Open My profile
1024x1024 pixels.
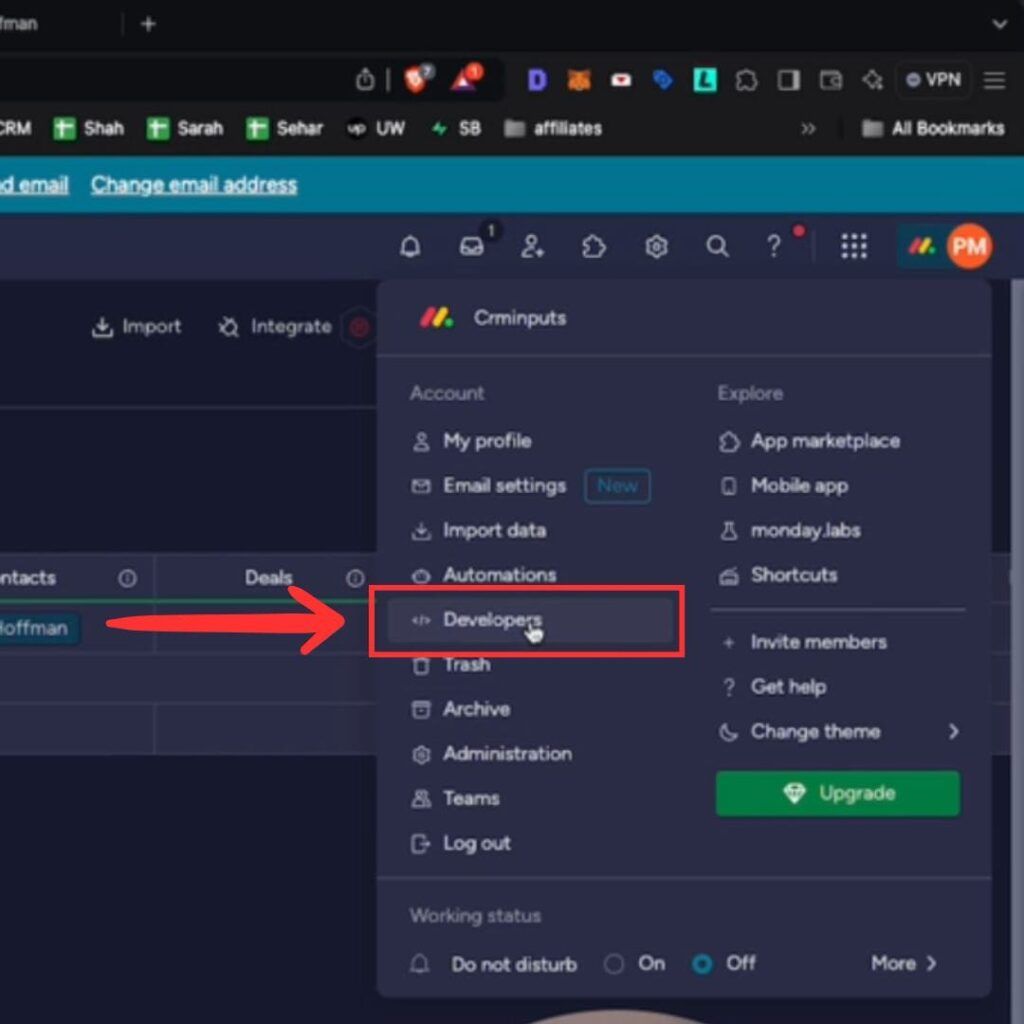coord(471,441)
